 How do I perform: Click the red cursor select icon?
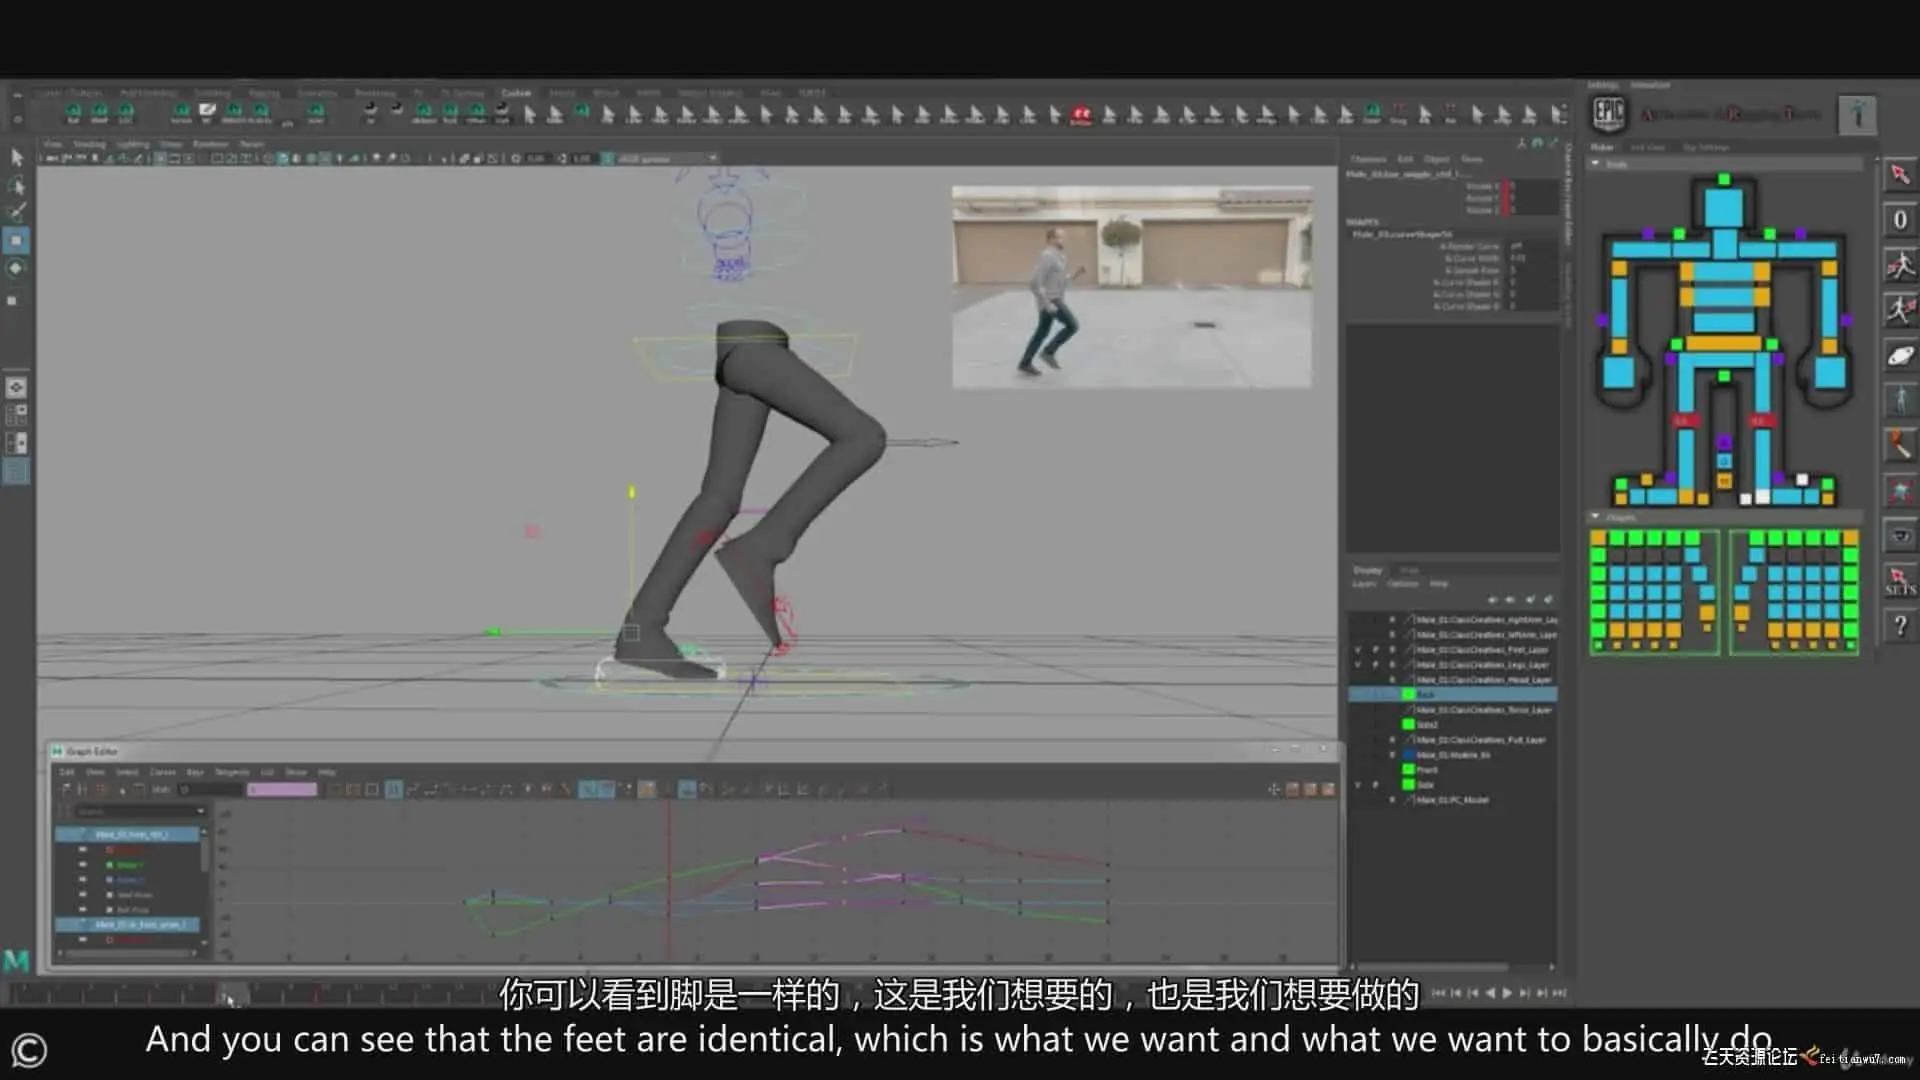[1900, 175]
